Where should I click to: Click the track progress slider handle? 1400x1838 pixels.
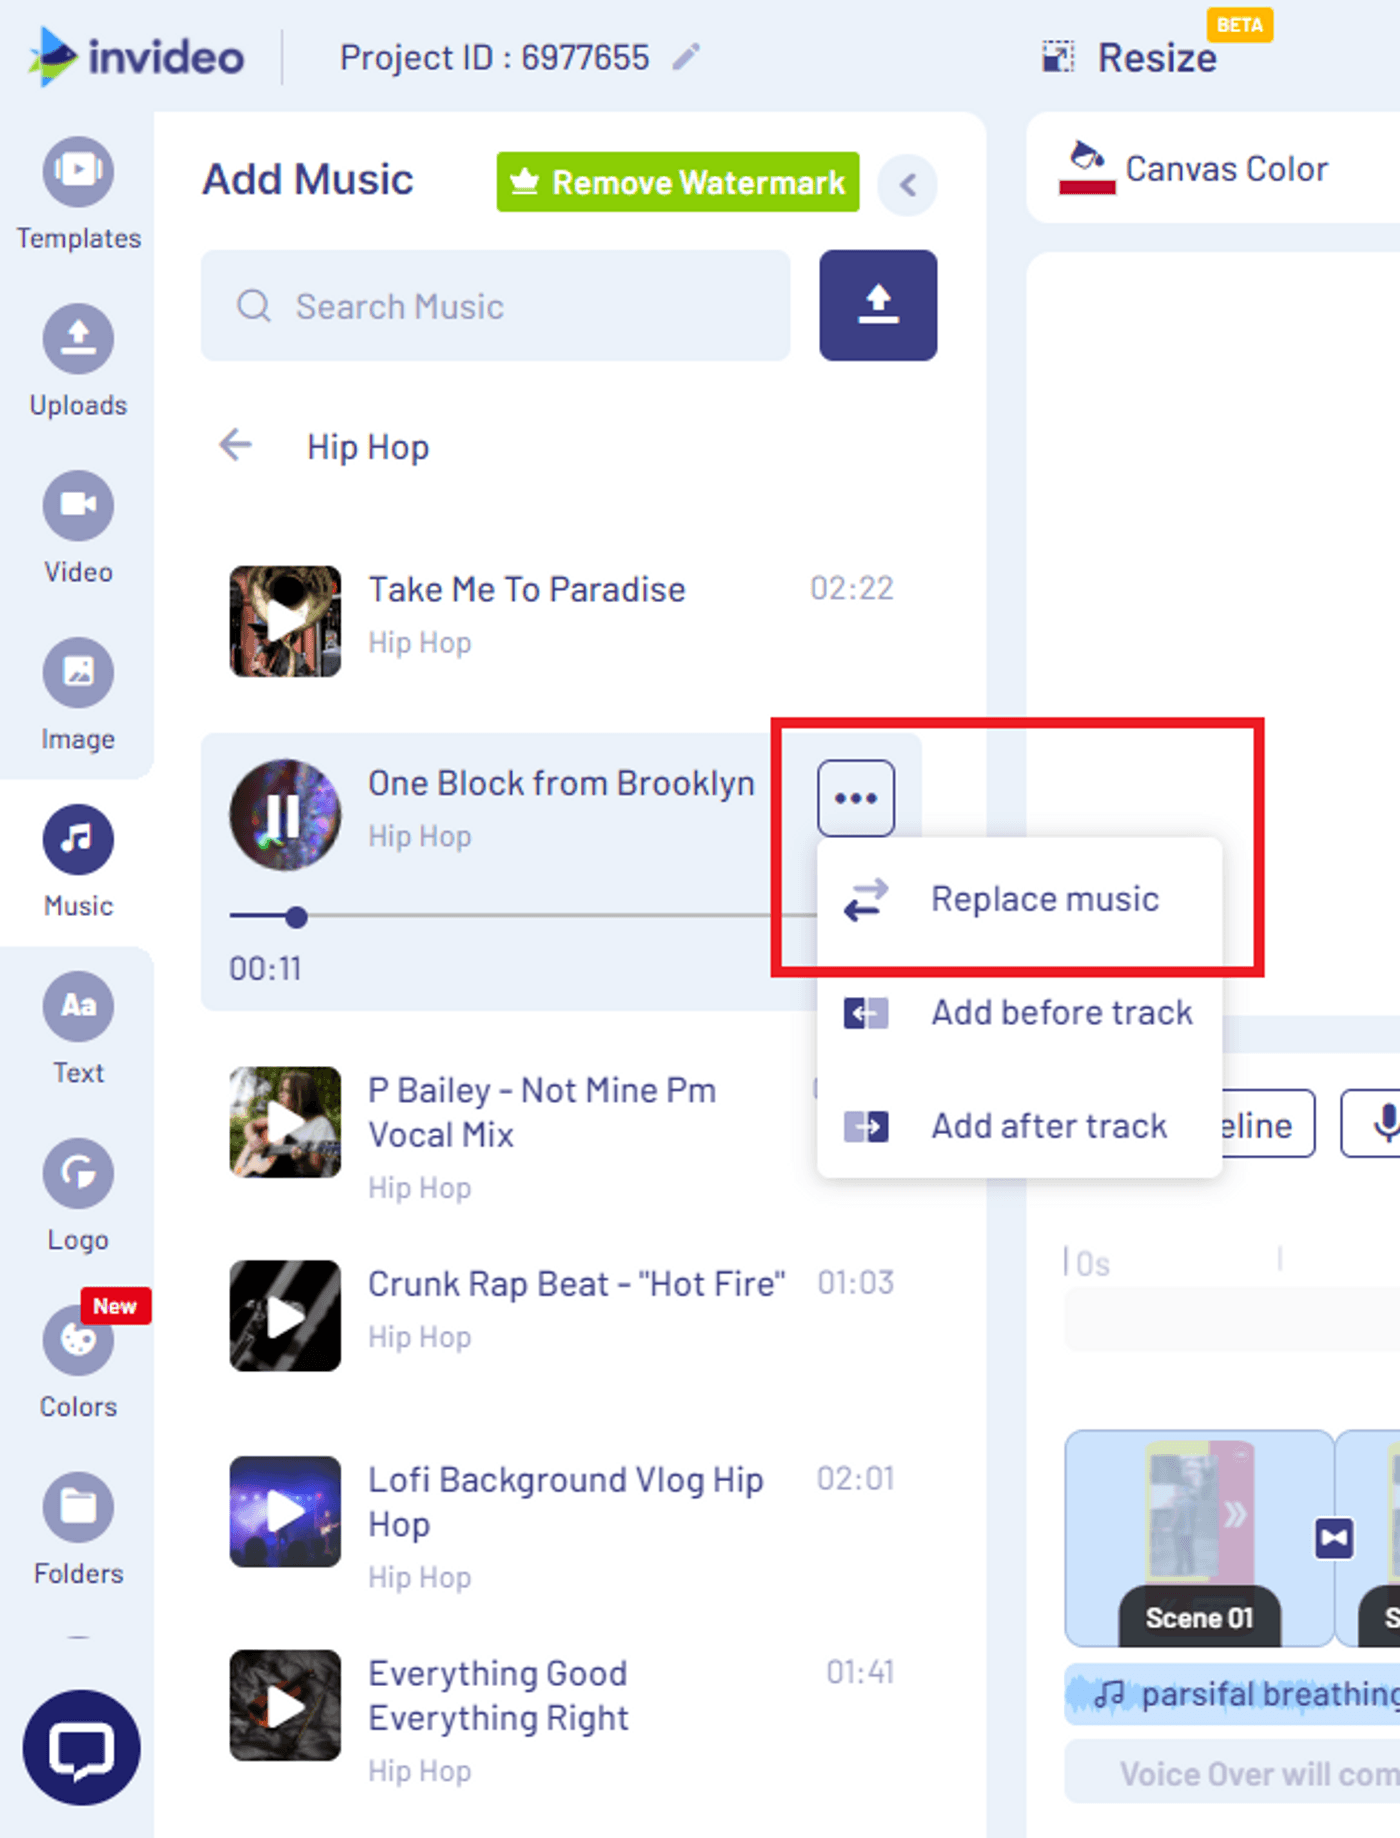(x=295, y=916)
